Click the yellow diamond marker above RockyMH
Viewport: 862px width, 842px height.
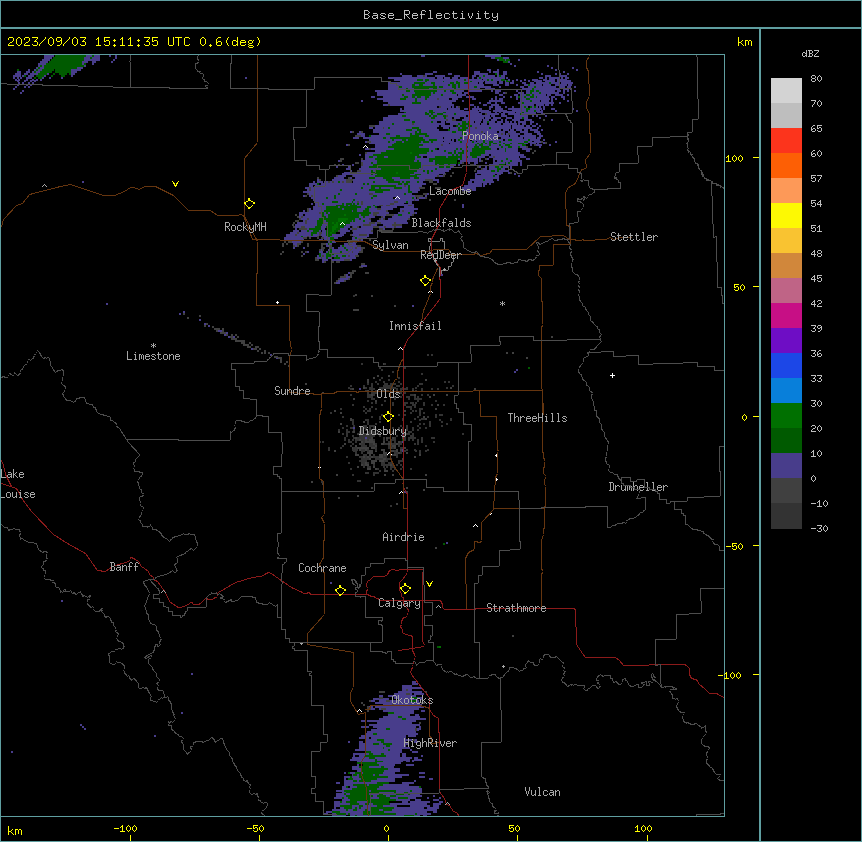click(x=249, y=204)
